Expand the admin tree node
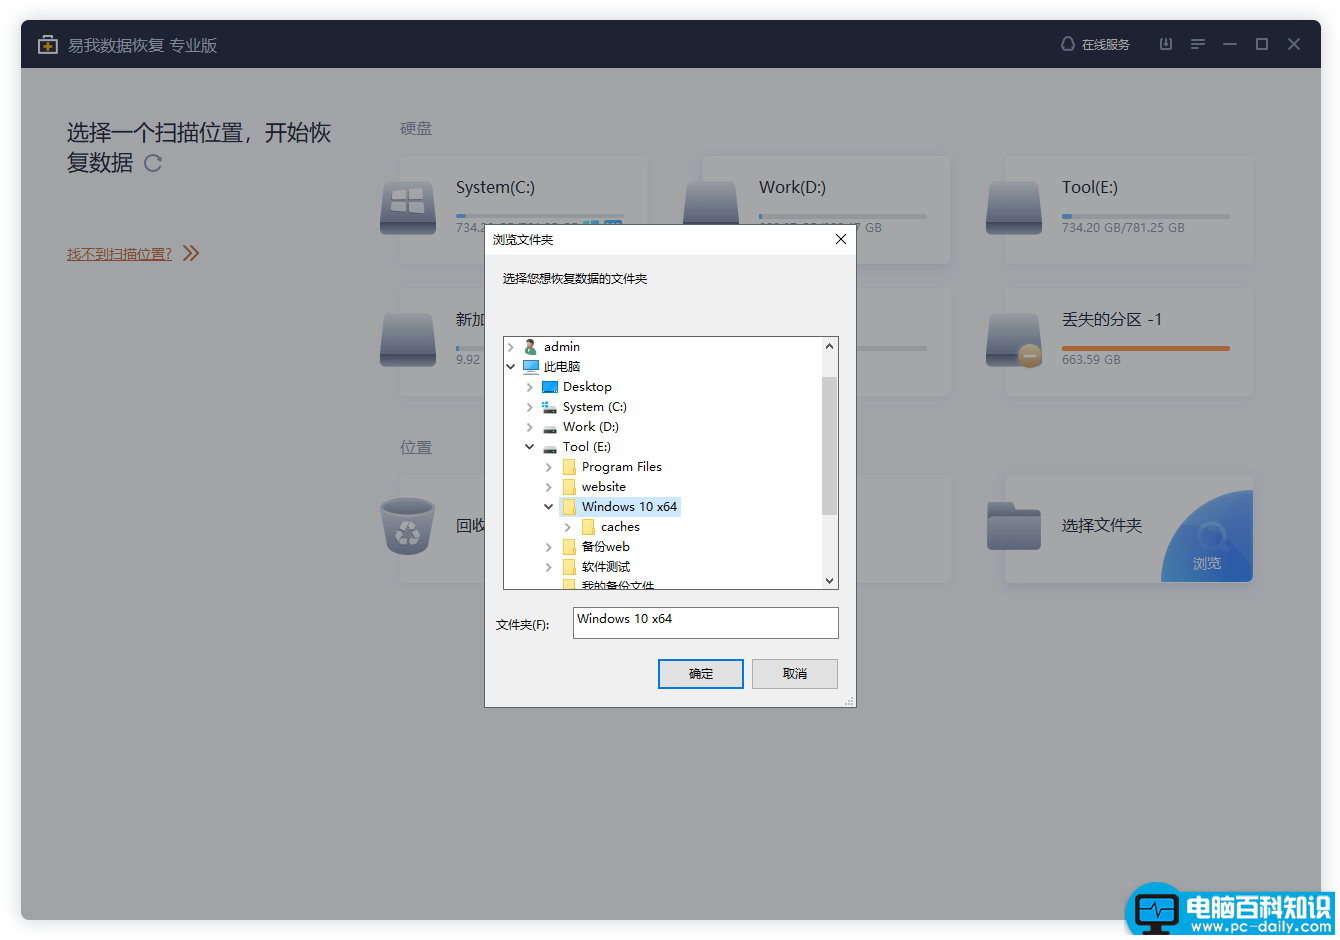1340x940 pixels. (511, 347)
